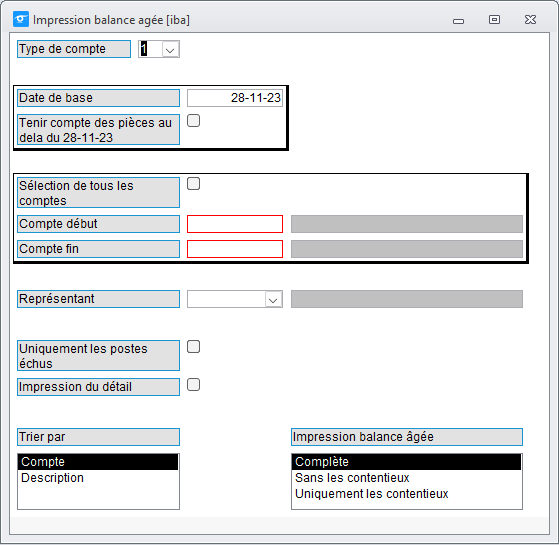Screen dimensions: 559x545
Task: Focus the Compte début input field
Action: [235, 224]
